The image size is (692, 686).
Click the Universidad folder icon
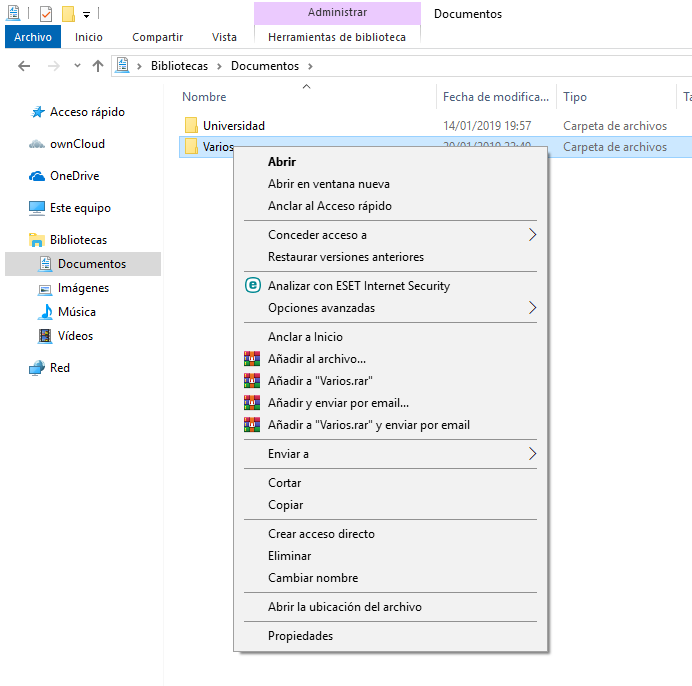(x=191, y=126)
